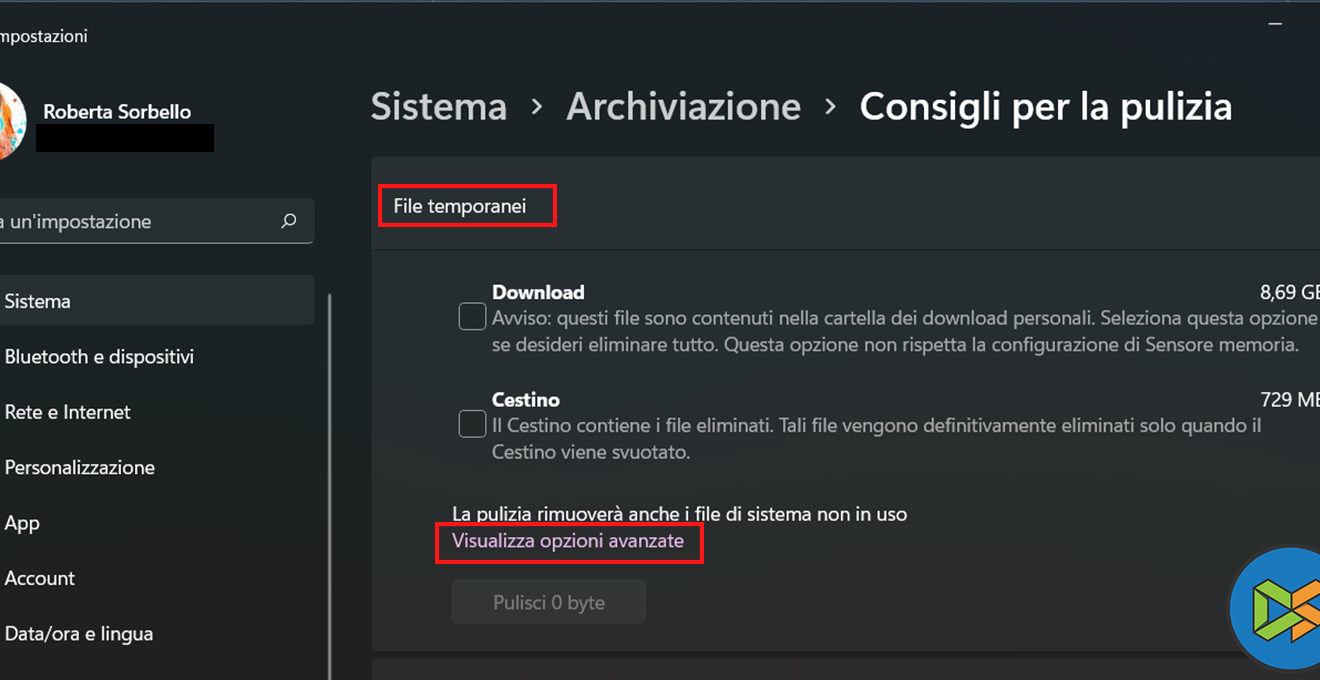Screen dimensions: 1320x680
Task: Open Visualizza opzioni avanzate link
Action: [x=568, y=541]
